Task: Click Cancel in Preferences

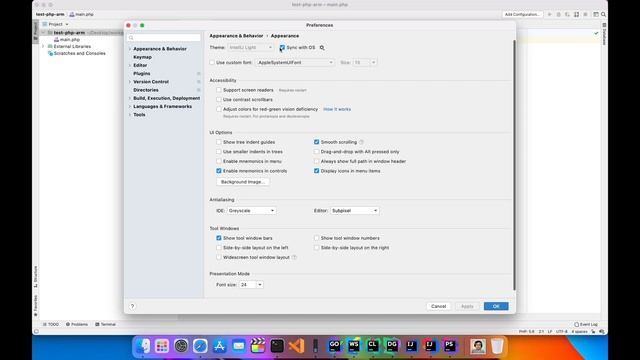Action: tap(438, 306)
